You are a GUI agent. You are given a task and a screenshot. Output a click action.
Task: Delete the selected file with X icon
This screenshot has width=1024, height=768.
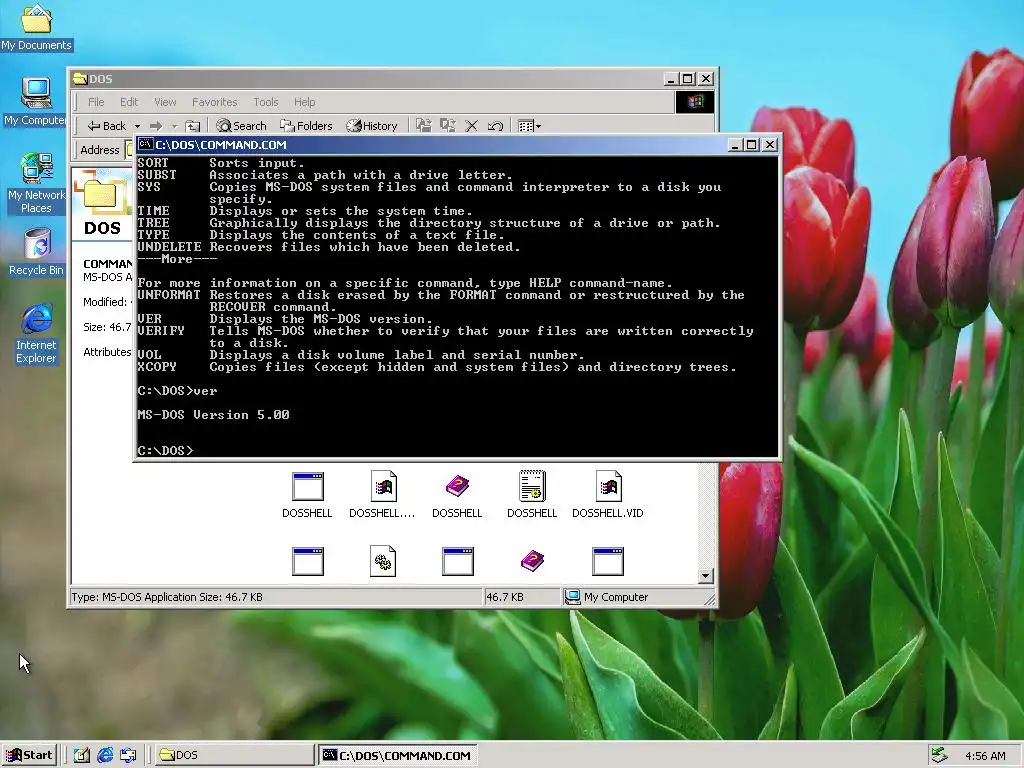pyautogui.click(x=471, y=126)
